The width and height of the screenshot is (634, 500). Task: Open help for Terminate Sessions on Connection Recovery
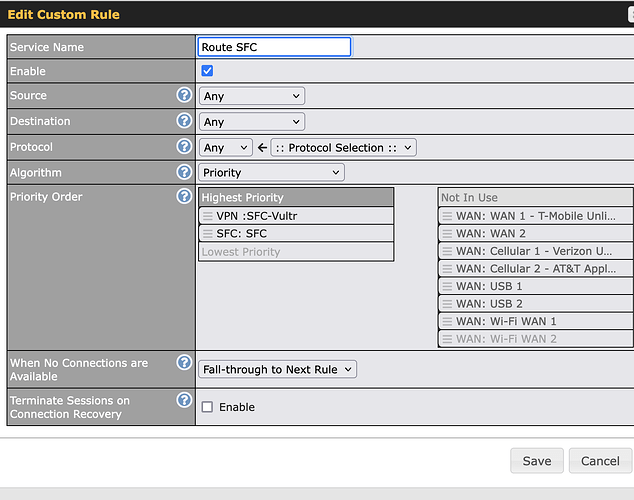coord(184,400)
